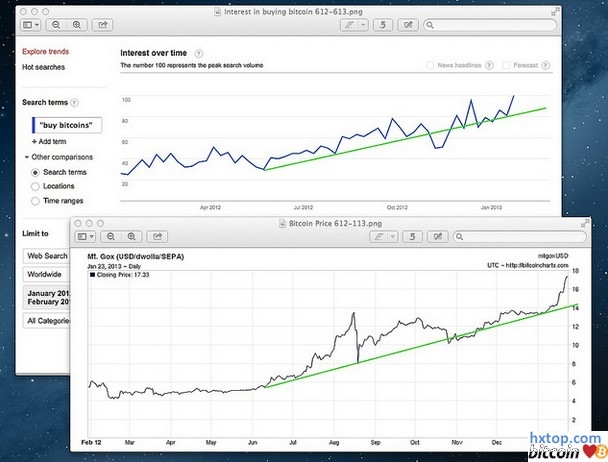The height and width of the screenshot is (462, 608).
Task: Zoom out in the Bitcoin Price window
Action: pyautogui.click(x=111, y=236)
